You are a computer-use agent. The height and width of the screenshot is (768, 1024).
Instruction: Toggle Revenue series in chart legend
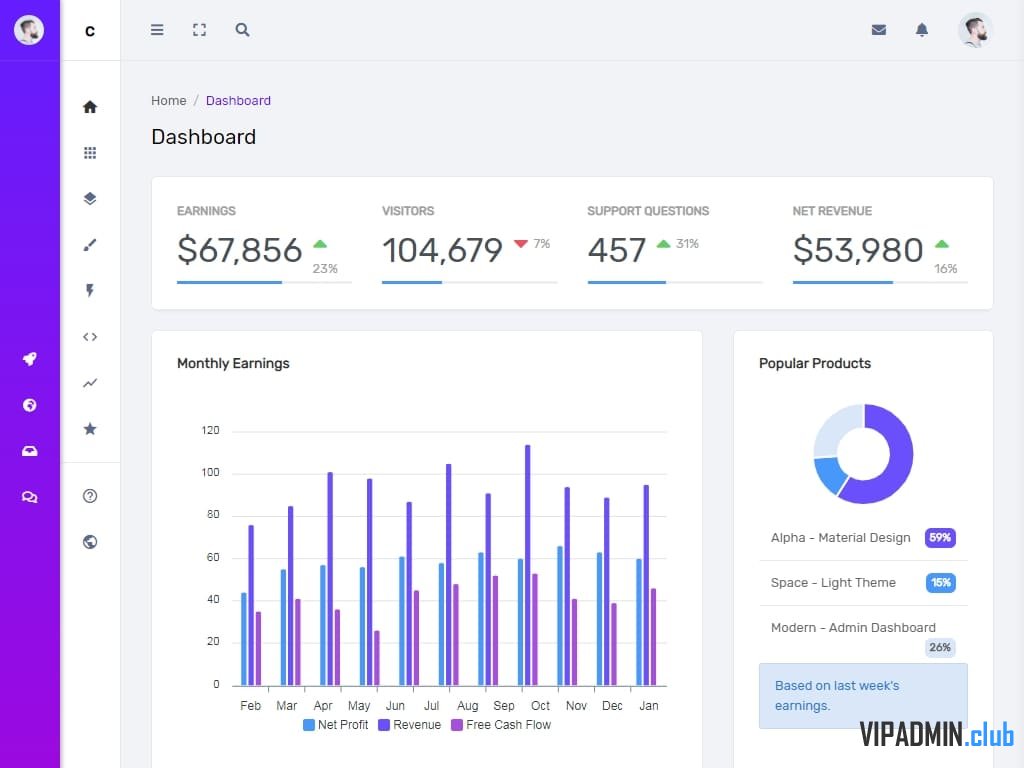(x=409, y=725)
